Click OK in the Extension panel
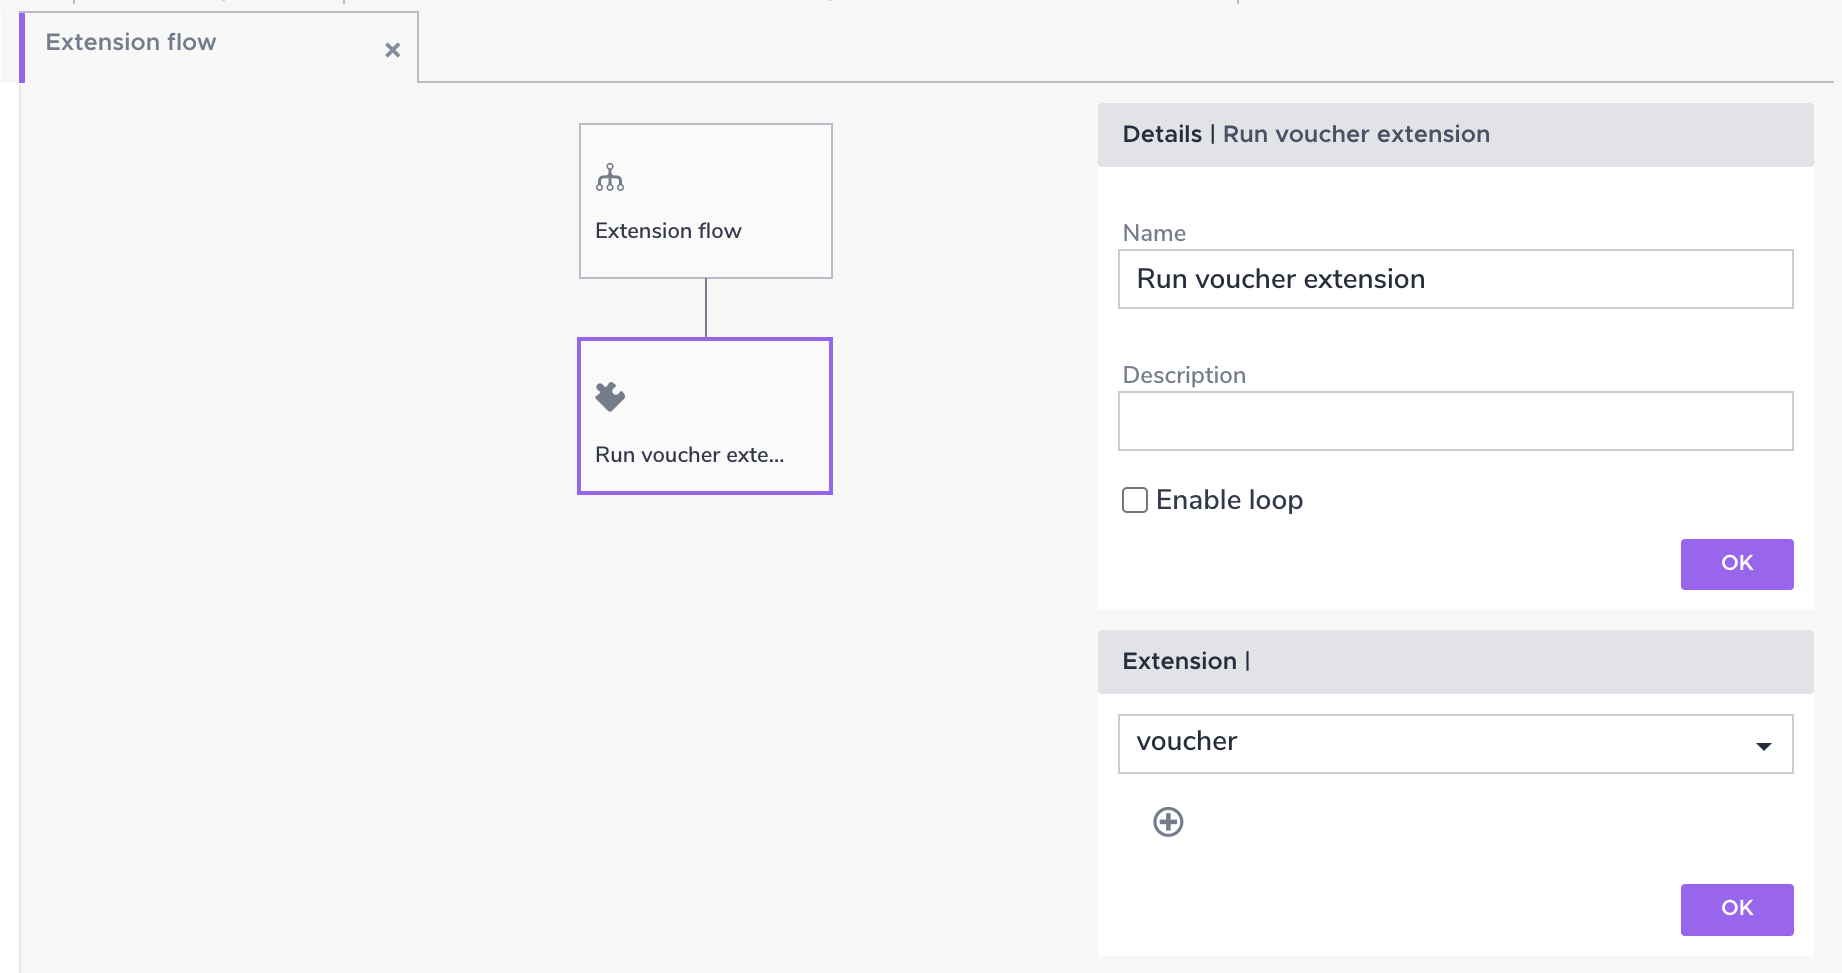This screenshot has height=973, width=1842. coord(1737,908)
